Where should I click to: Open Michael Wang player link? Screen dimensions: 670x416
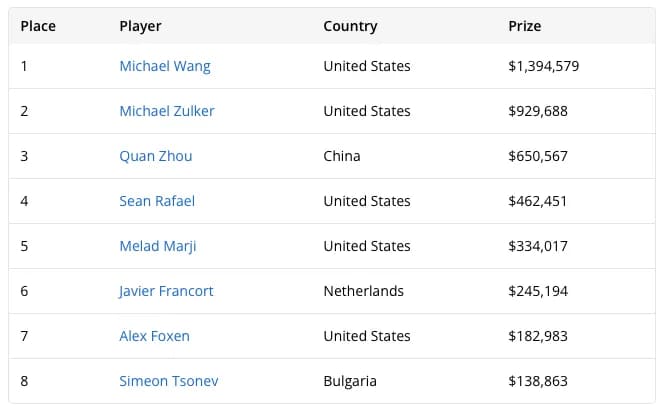tap(165, 66)
